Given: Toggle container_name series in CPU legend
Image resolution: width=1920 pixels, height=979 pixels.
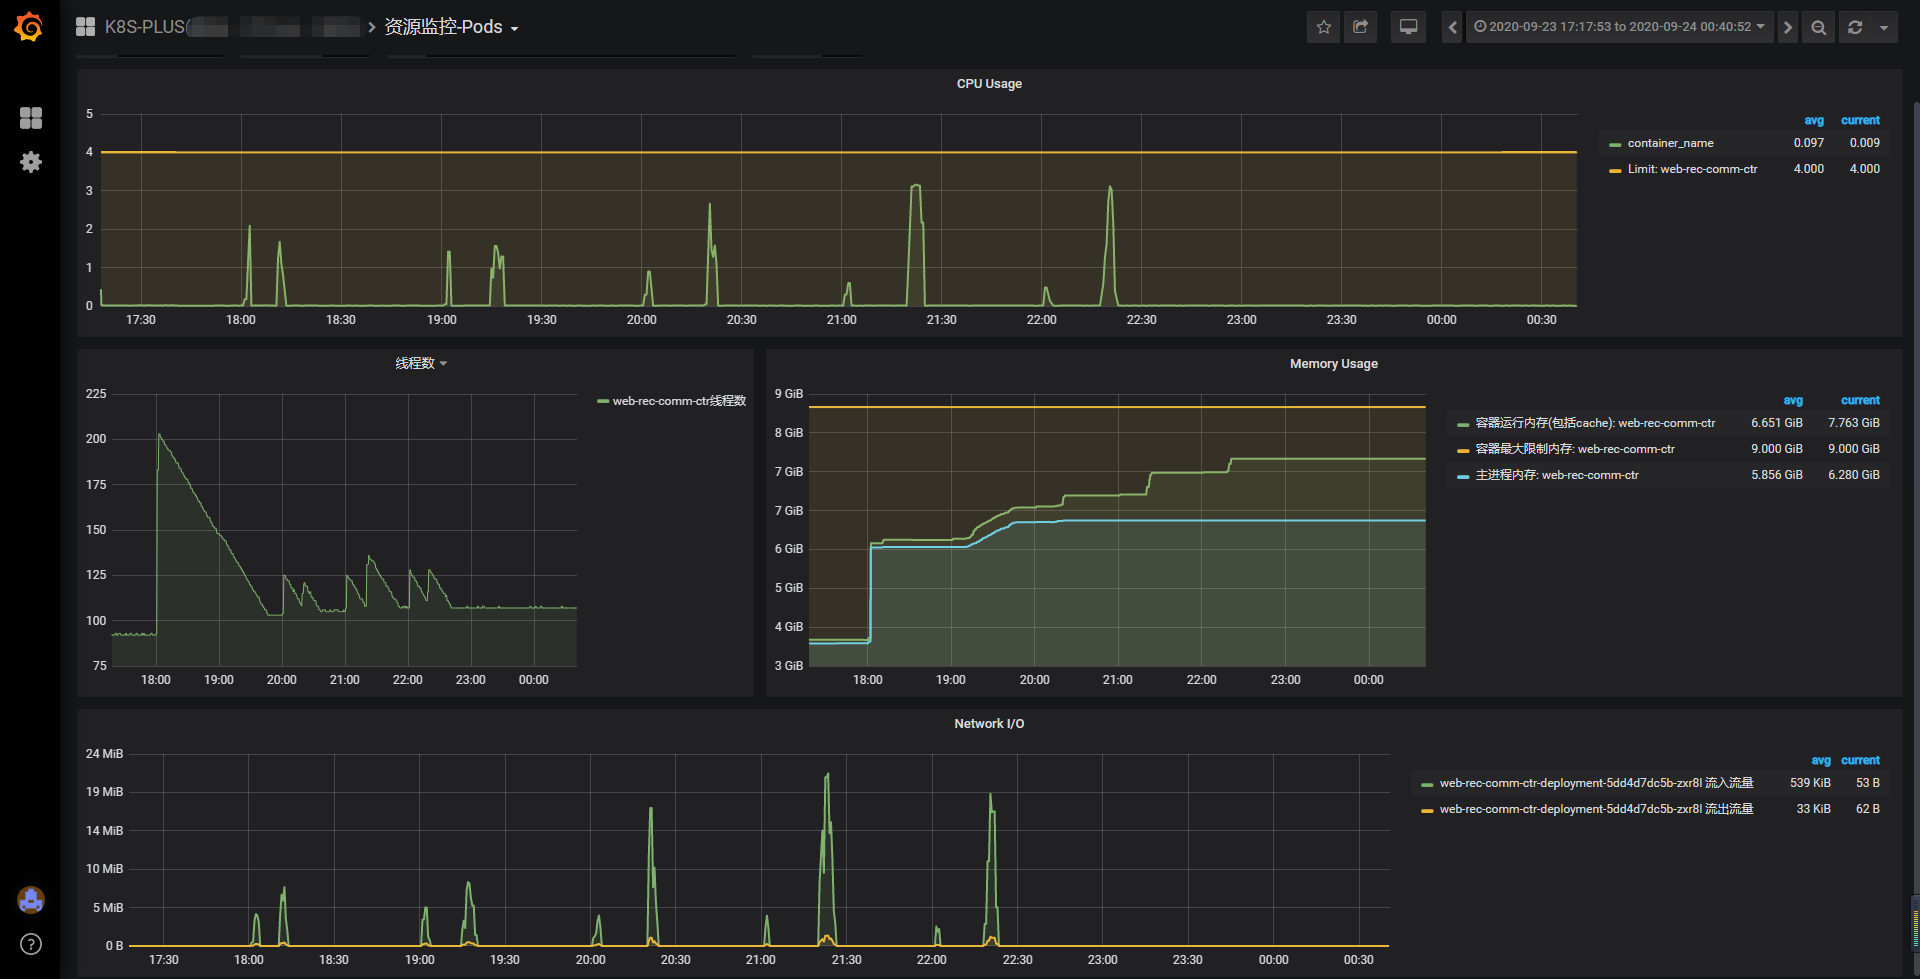Looking at the screenshot, I should click(x=1670, y=143).
